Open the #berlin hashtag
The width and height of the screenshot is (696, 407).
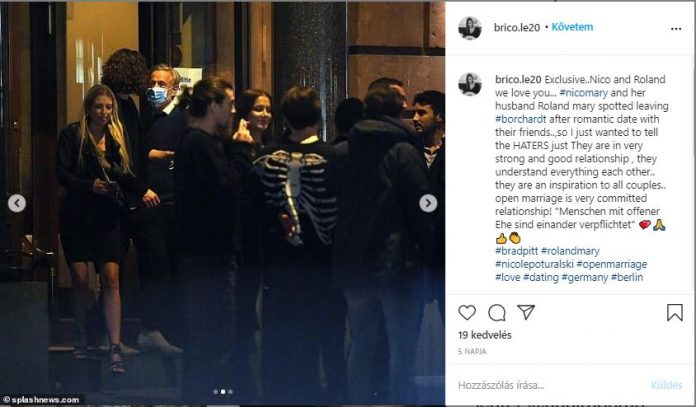pyautogui.click(x=627, y=277)
